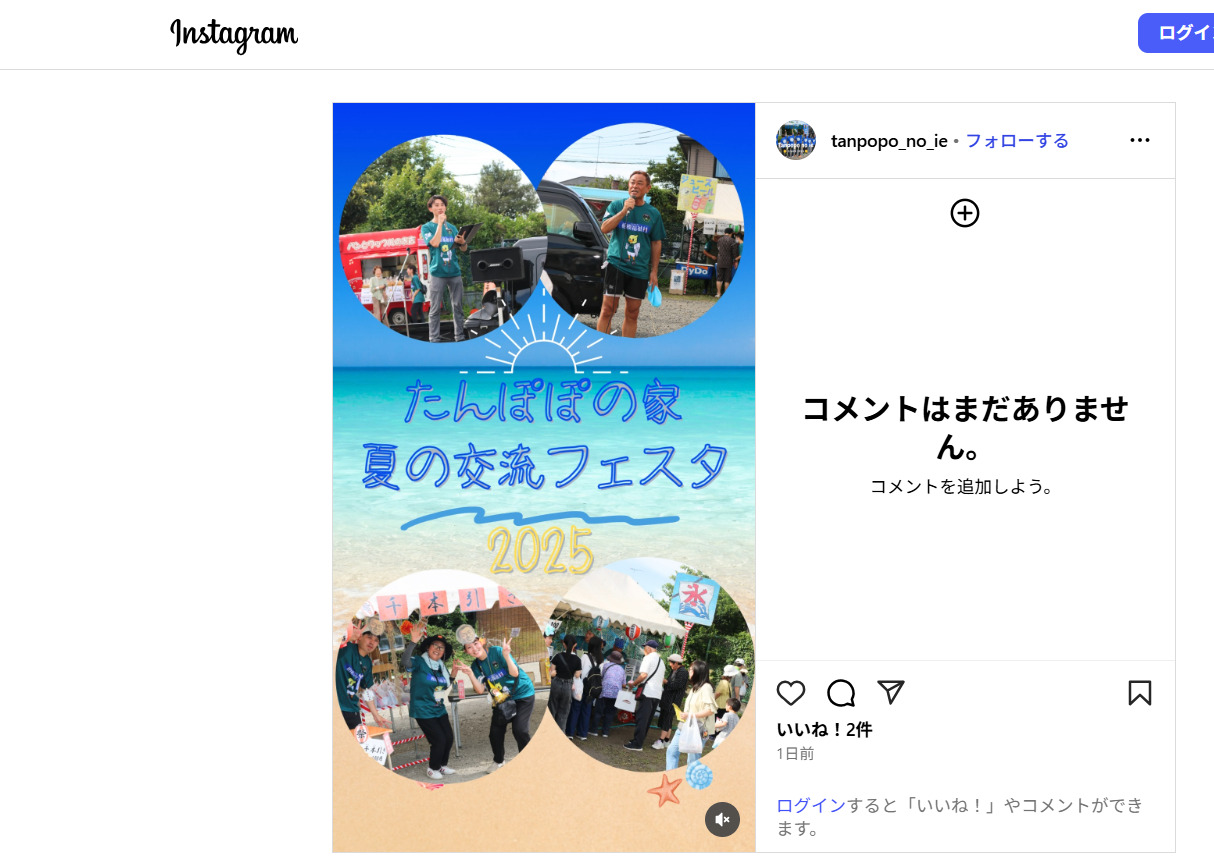
Task: Click the circled plus icon in comments
Action: (965, 213)
